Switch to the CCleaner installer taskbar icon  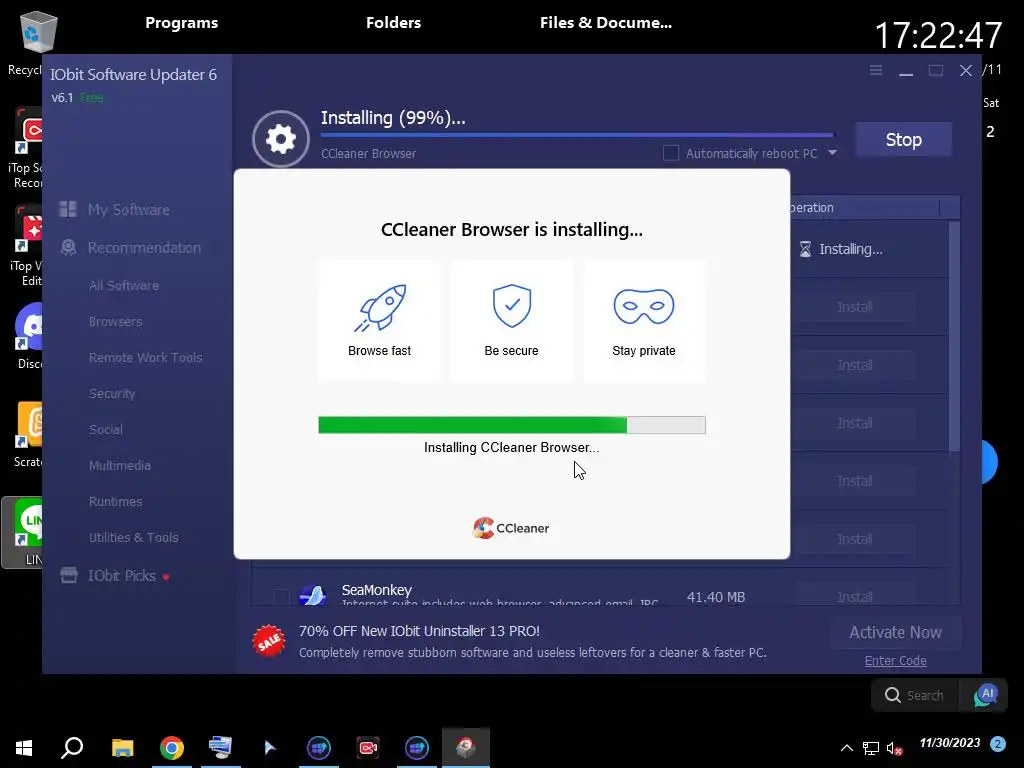(466, 748)
